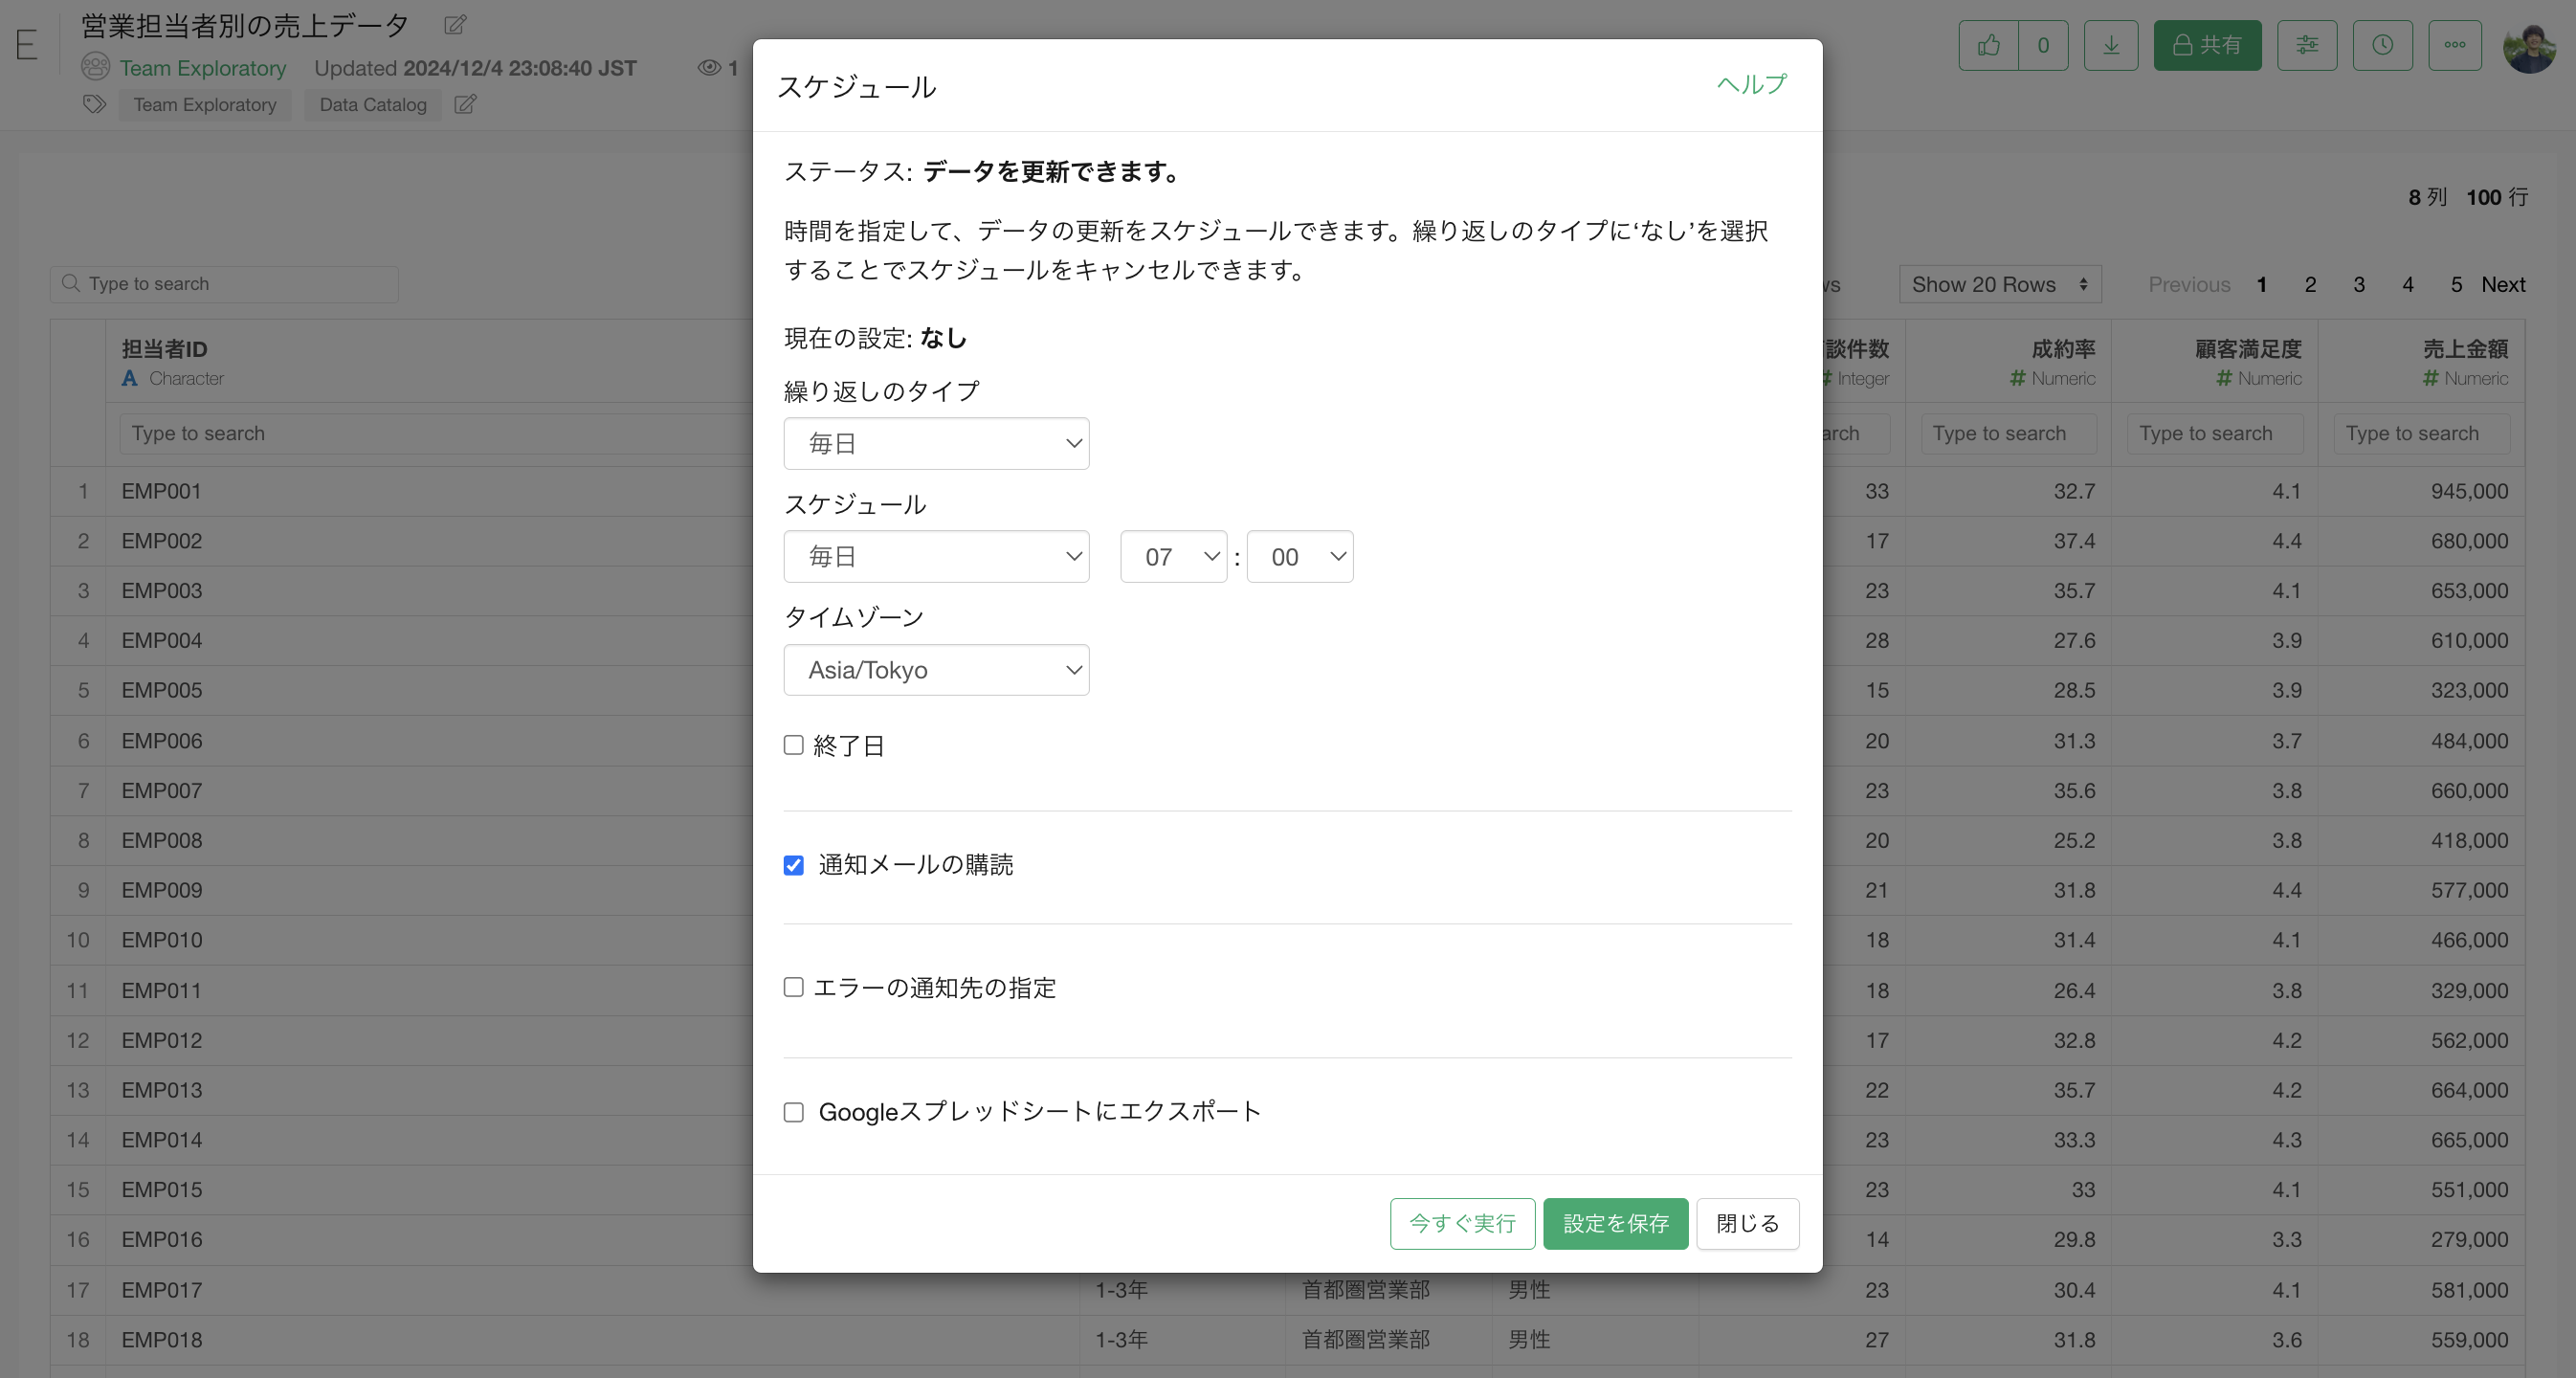2576x1378 pixels.
Task: Open the minute dropdown showing 00
Action: (1300, 556)
